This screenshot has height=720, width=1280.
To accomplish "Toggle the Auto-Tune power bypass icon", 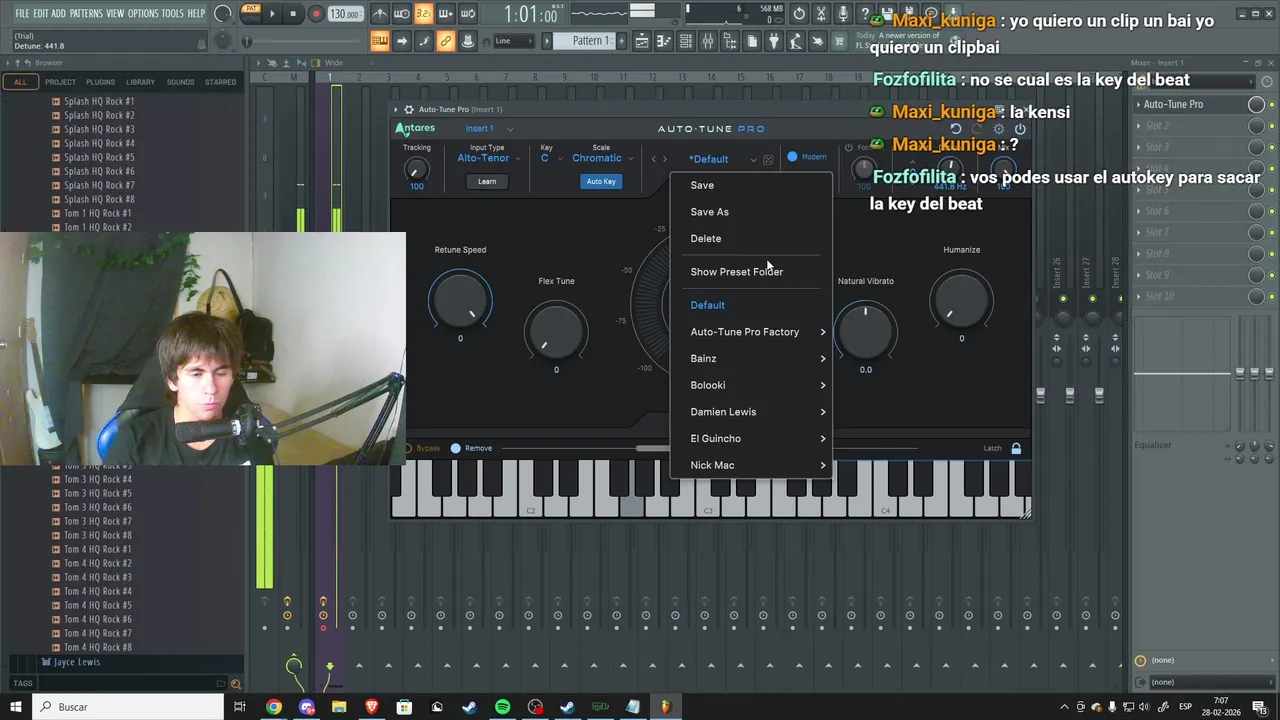I will tap(1020, 129).
